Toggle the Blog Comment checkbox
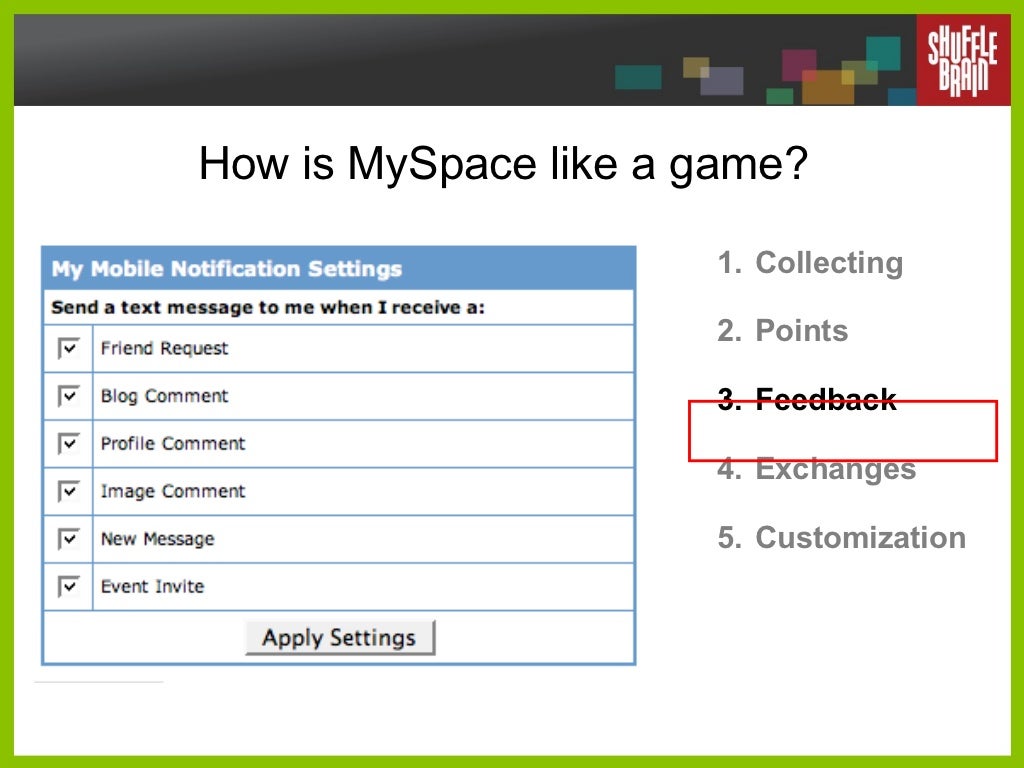Screen dimensions: 1024x768 coord(69,396)
